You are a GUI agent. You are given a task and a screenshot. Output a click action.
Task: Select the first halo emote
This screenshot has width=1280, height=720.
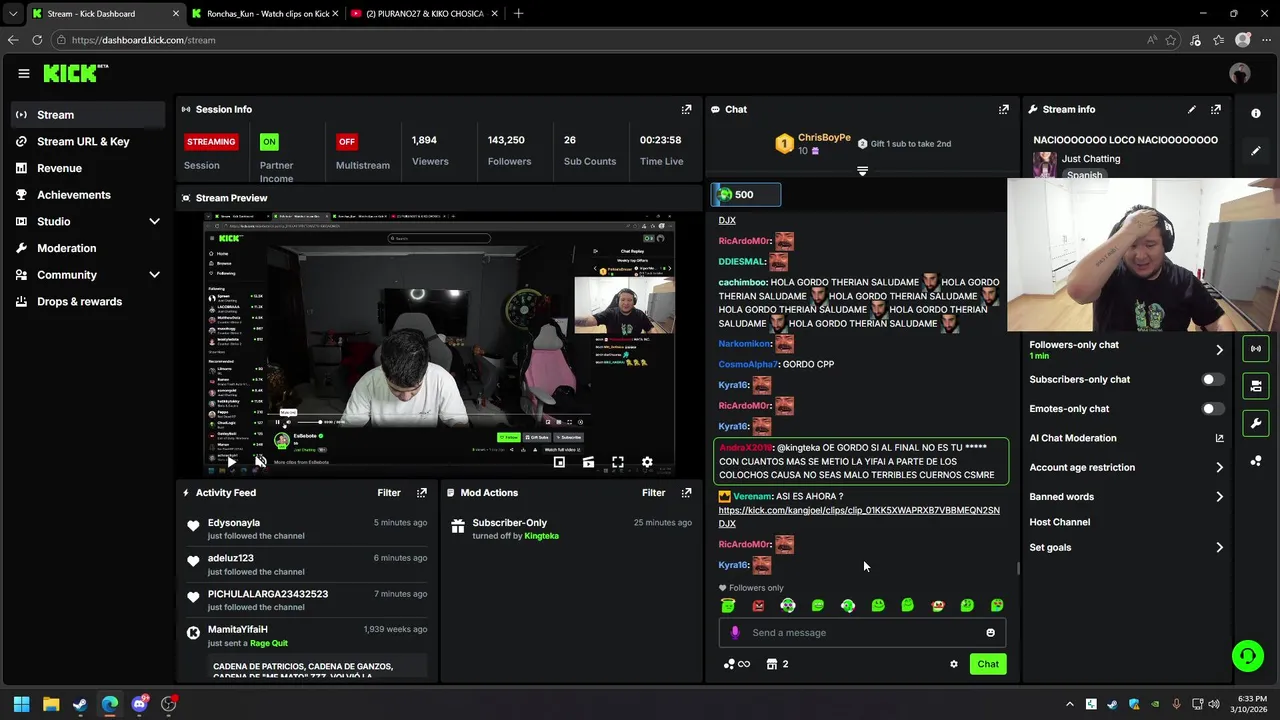(728, 605)
